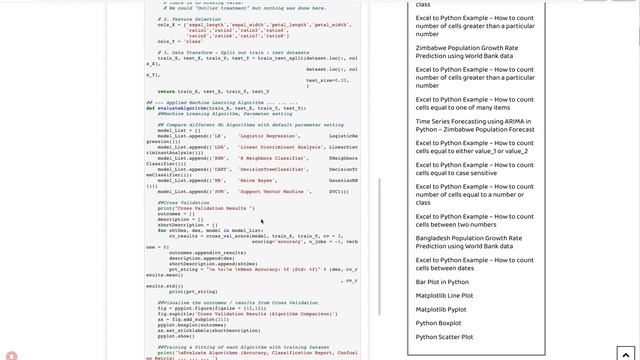Click the scroll-to-top arrow button
This screenshot has width=640, height=360.
626,353
